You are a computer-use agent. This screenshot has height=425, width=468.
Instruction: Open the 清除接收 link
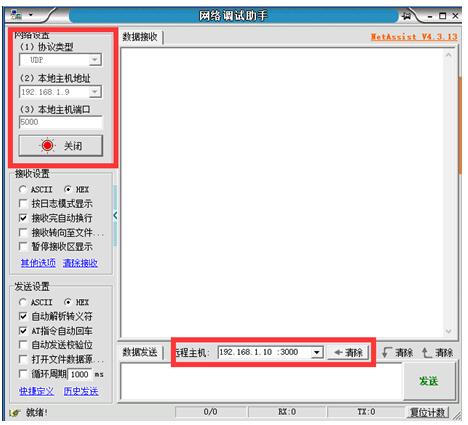[x=80, y=263]
